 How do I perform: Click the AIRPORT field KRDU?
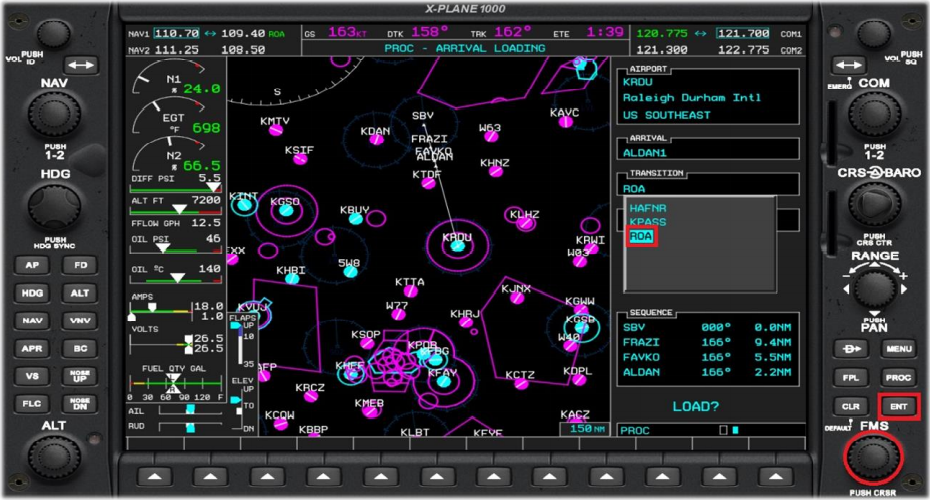pos(708,98)
